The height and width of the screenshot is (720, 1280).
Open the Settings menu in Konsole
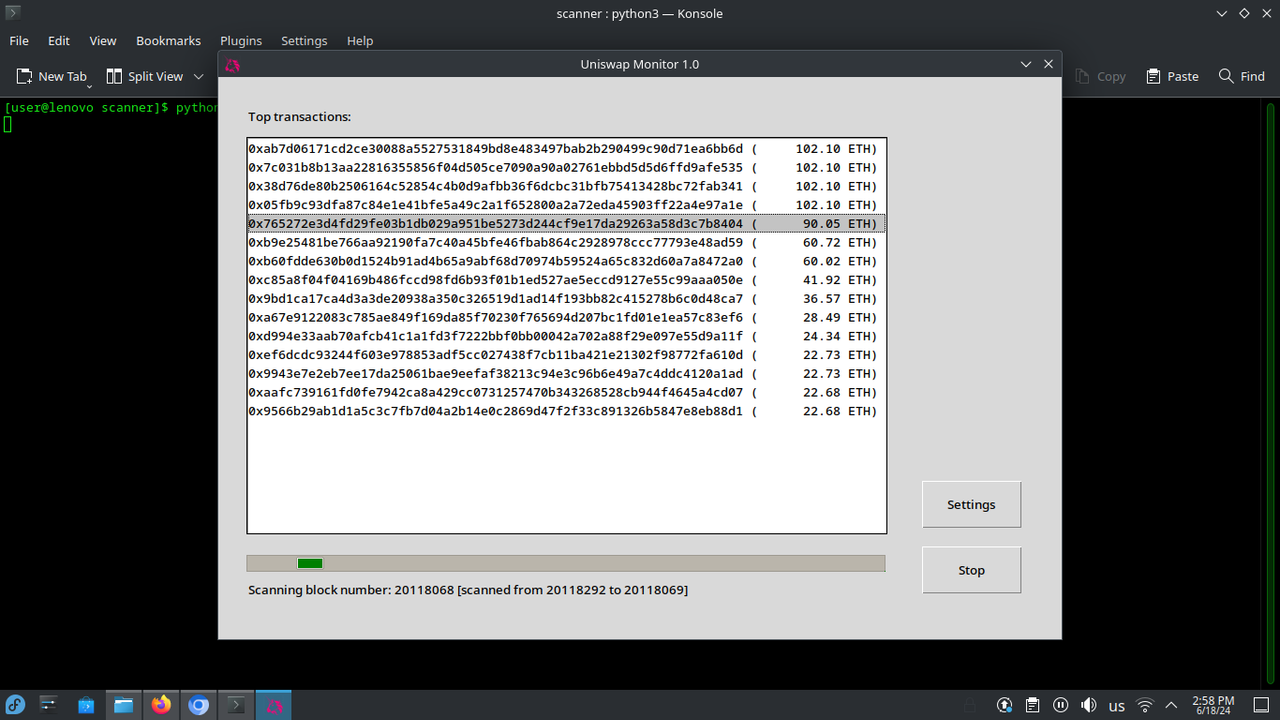304,41
